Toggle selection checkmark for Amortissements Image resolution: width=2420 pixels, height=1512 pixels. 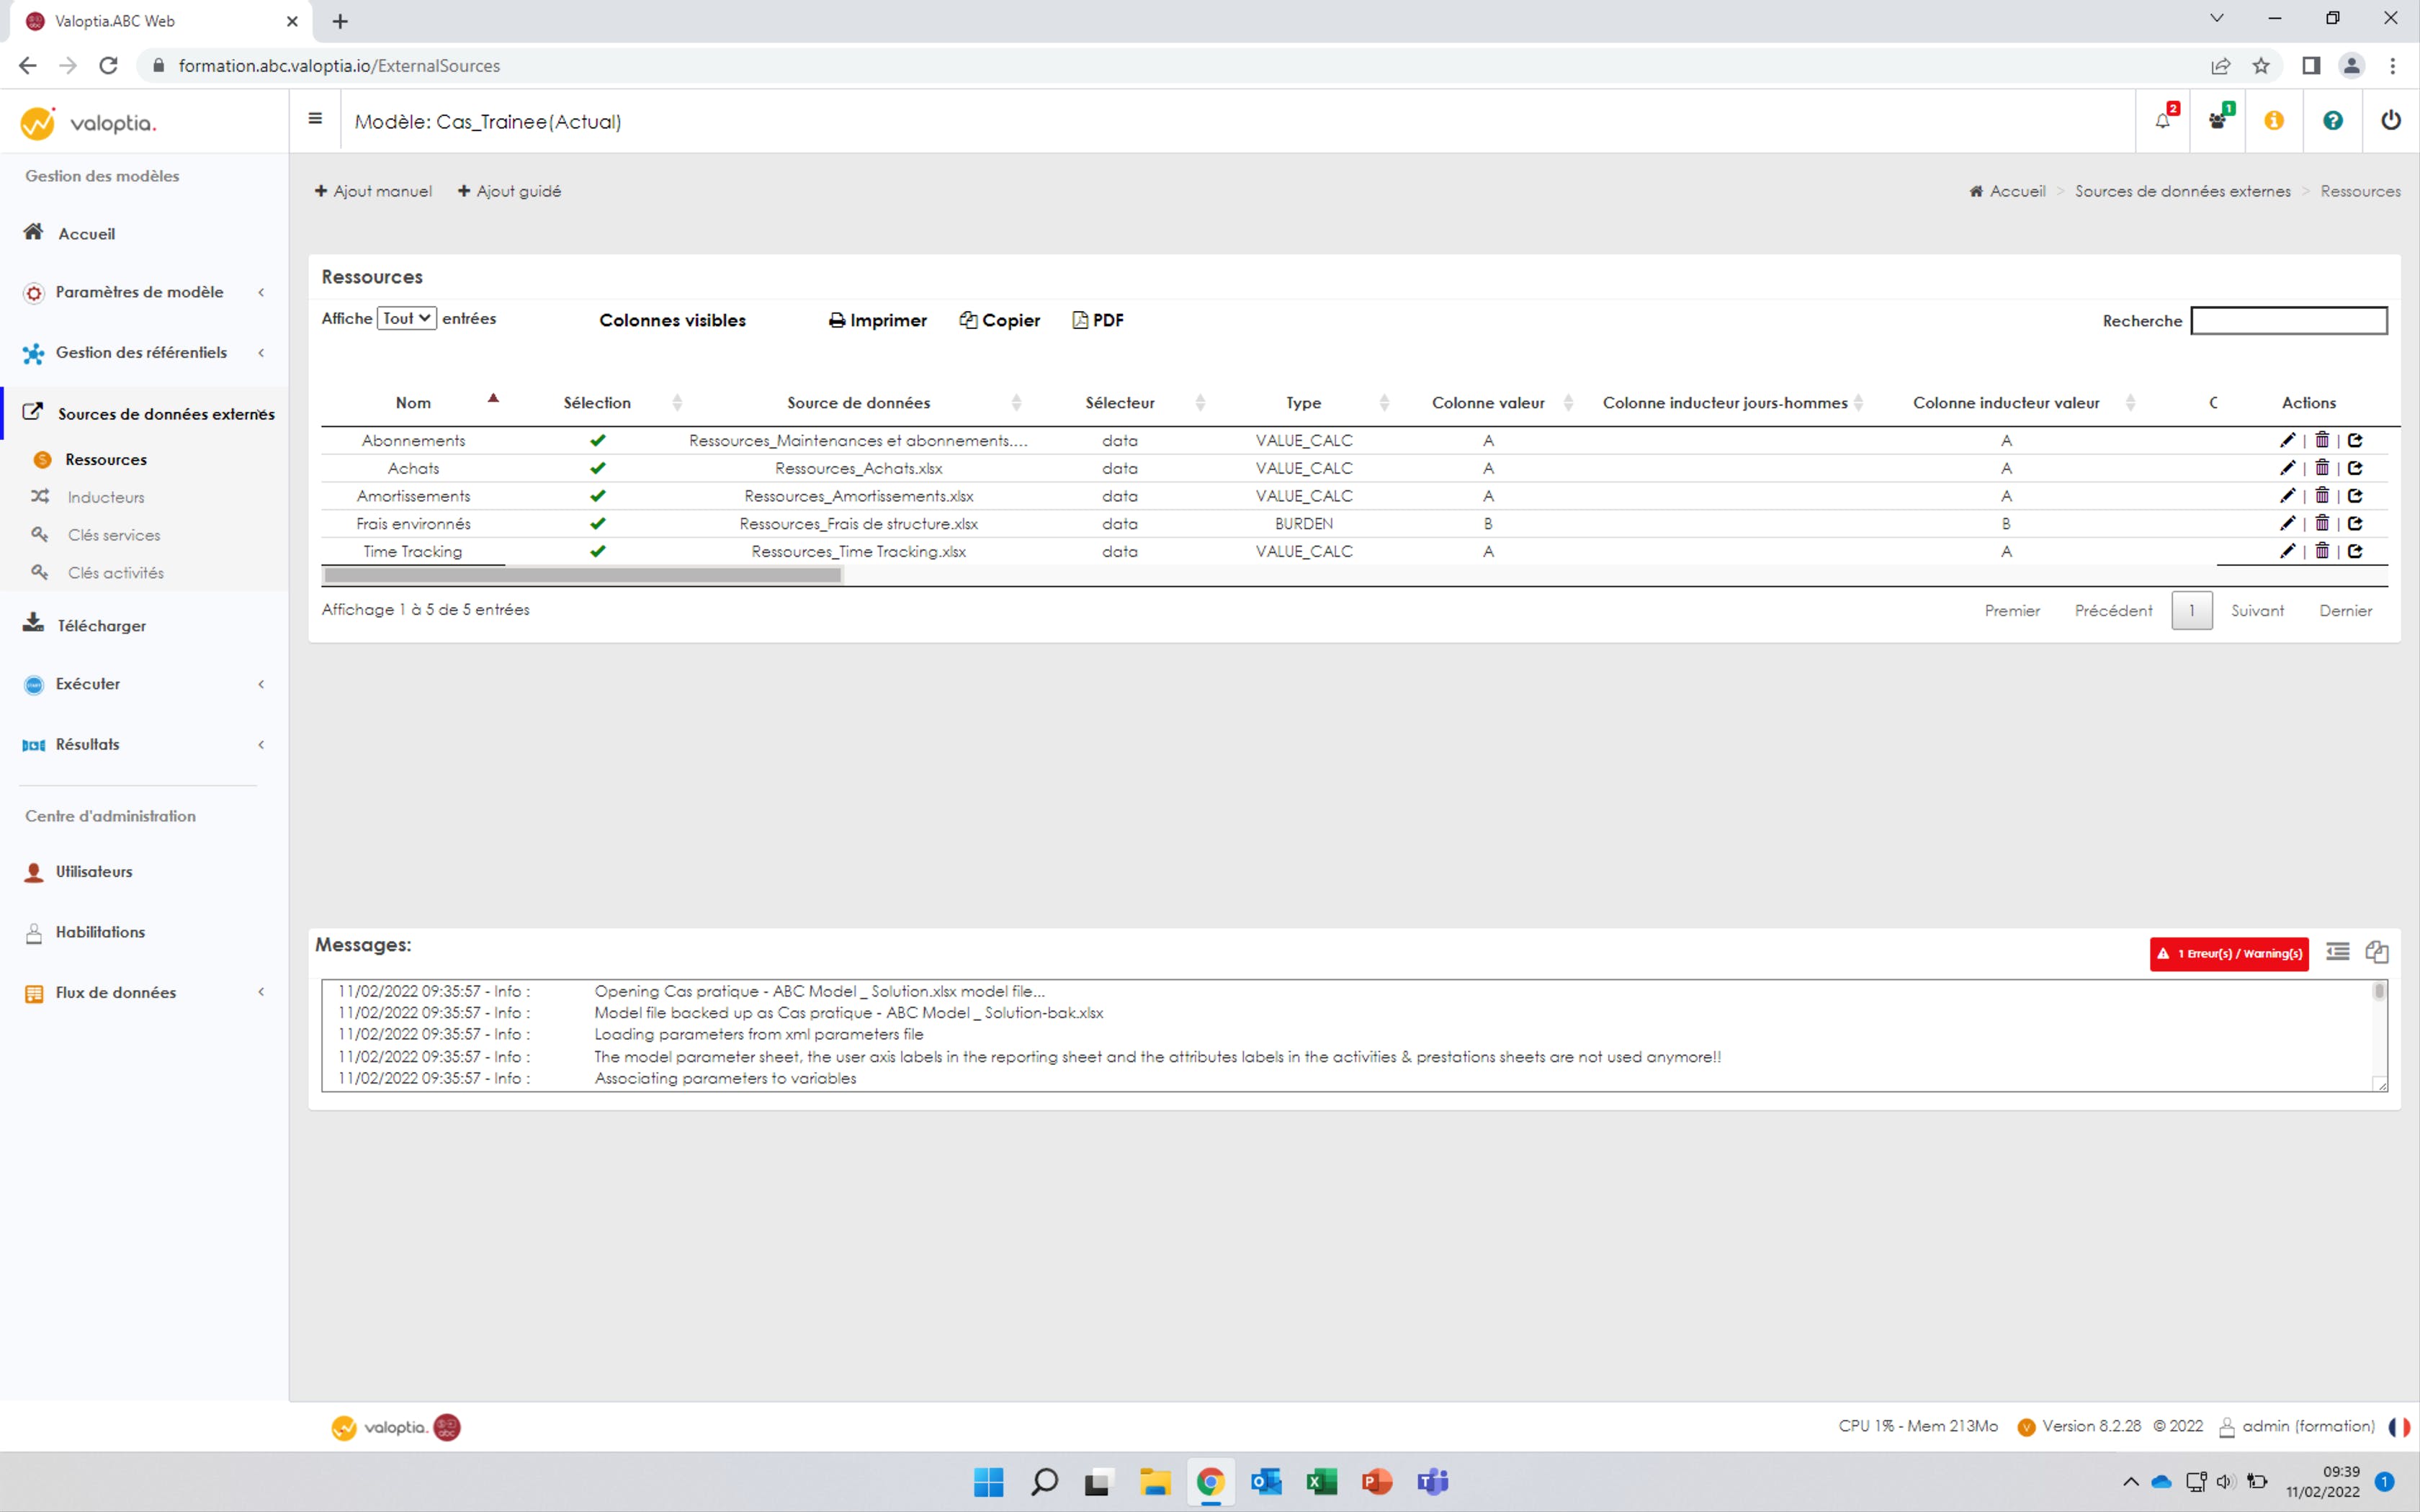pyautogui.click(x=598, y=496)
